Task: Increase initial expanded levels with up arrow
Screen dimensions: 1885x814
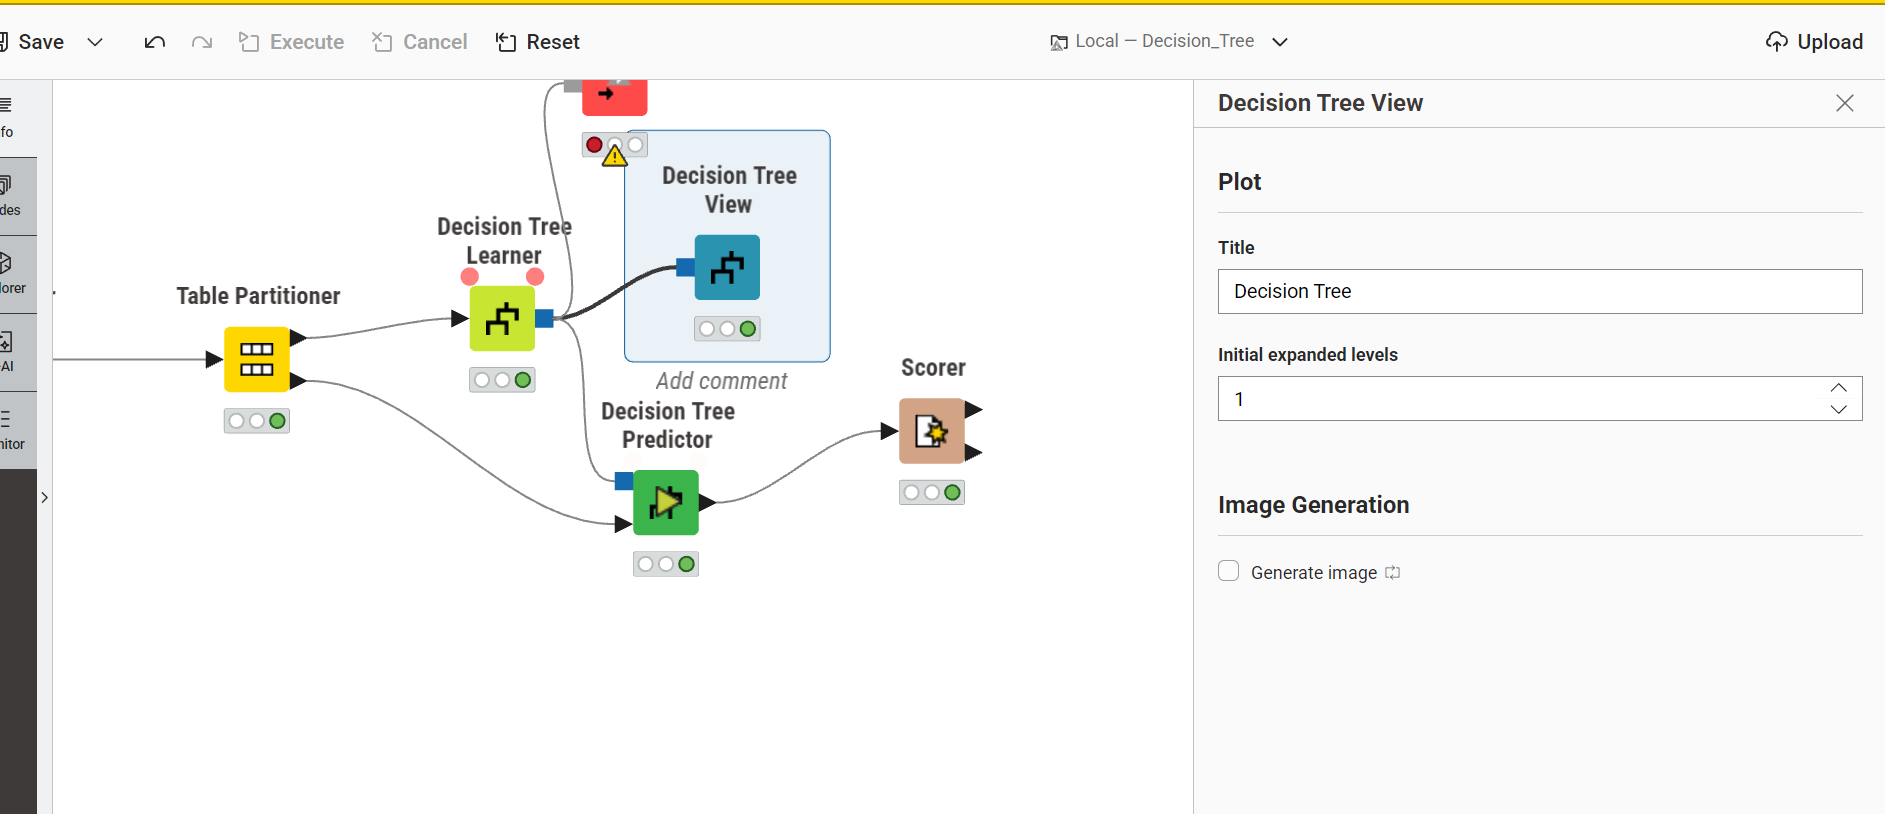Action: [x=1838, y=388]
